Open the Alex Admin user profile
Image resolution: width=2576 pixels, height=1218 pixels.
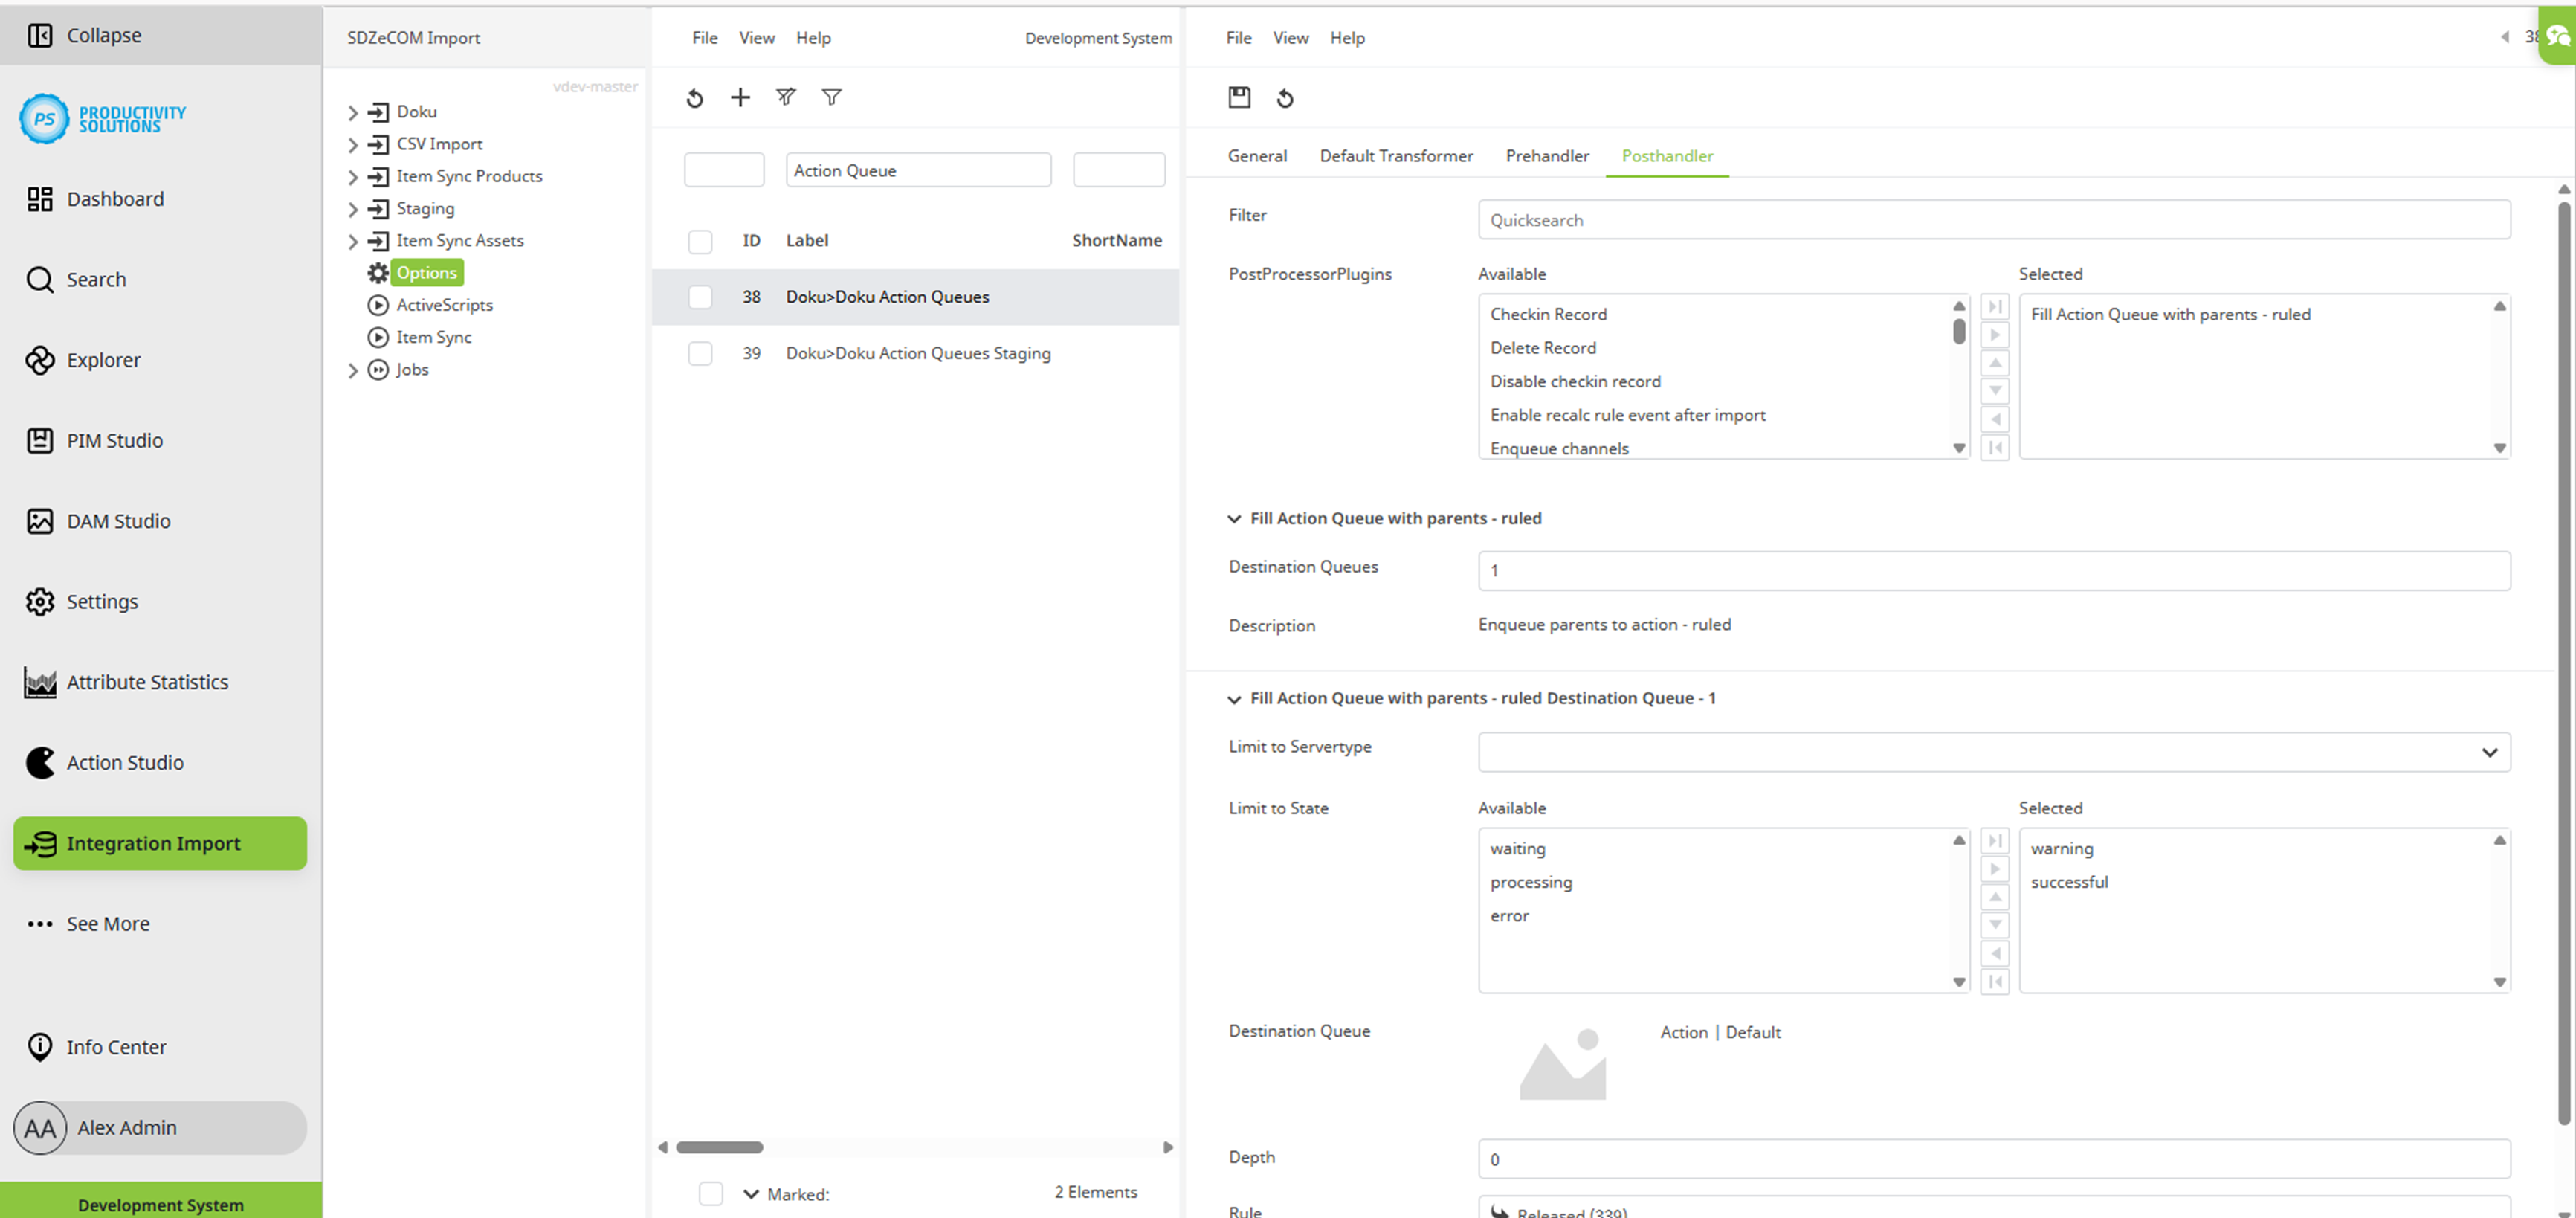click(160, 1128)
